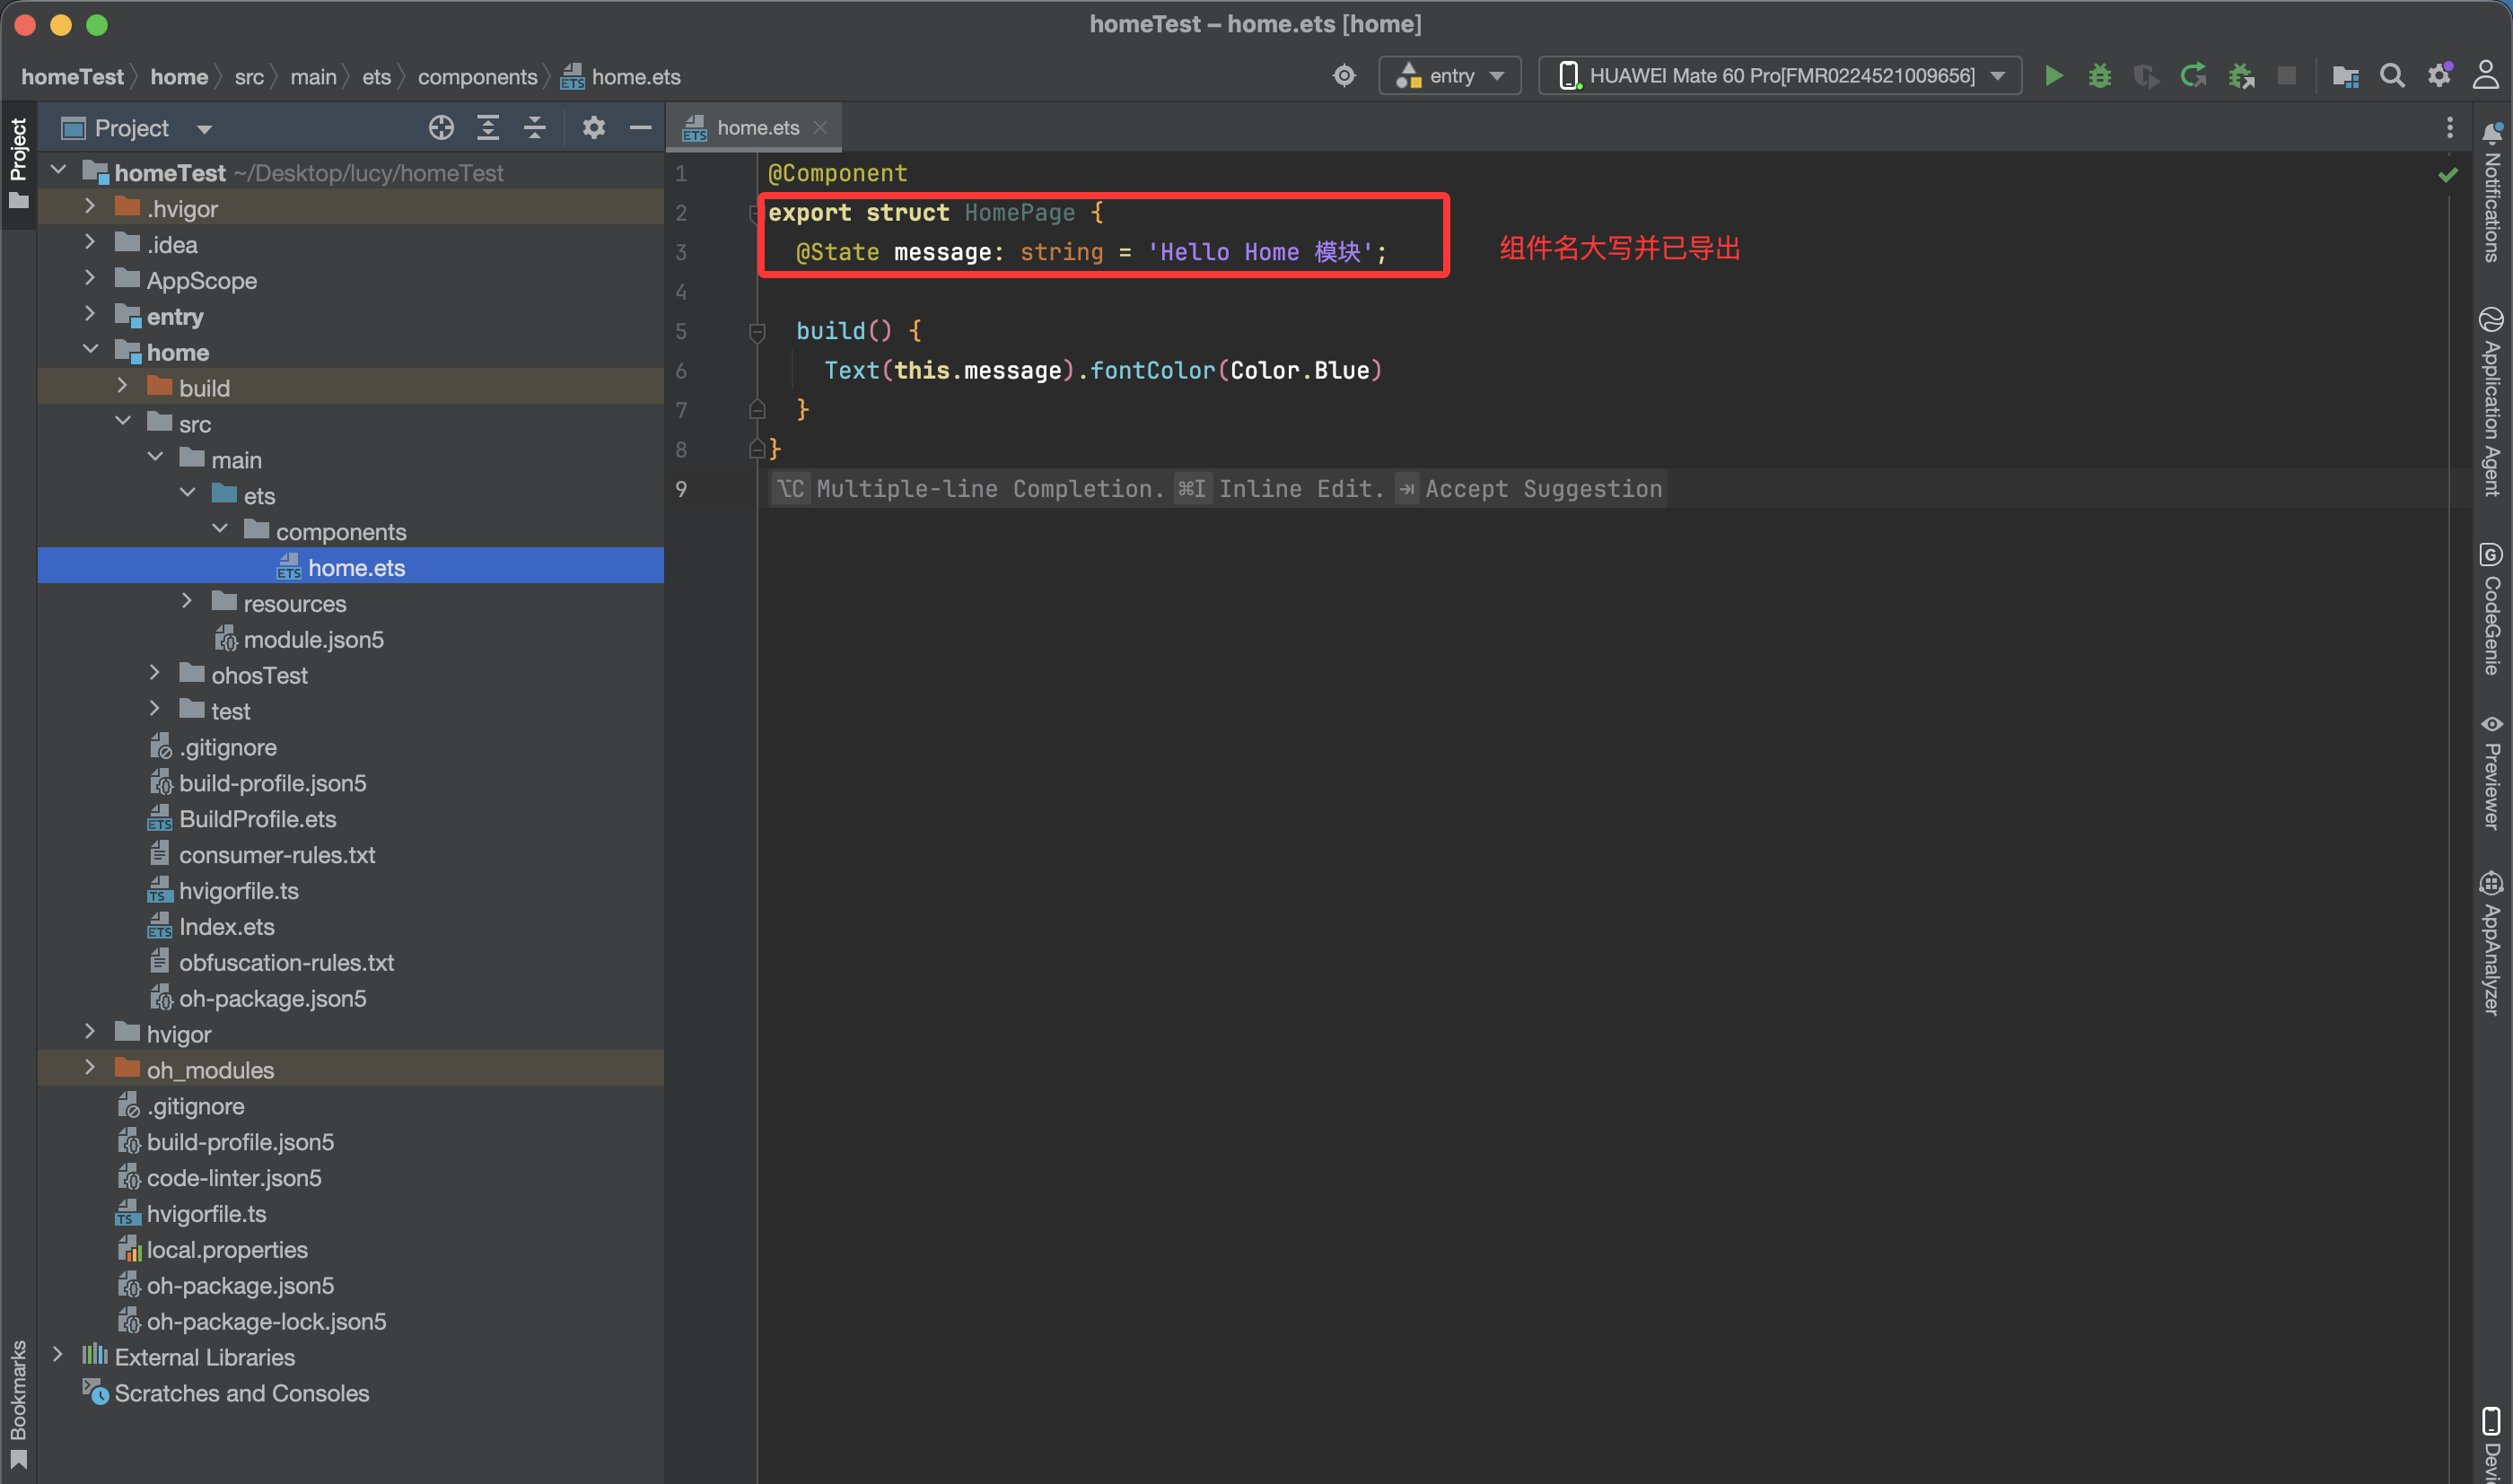Open the HUAWEI Mate 60 Pro device dropdown
The width and height of the screenshot is (2513, 1484).
pos(1780,76)
